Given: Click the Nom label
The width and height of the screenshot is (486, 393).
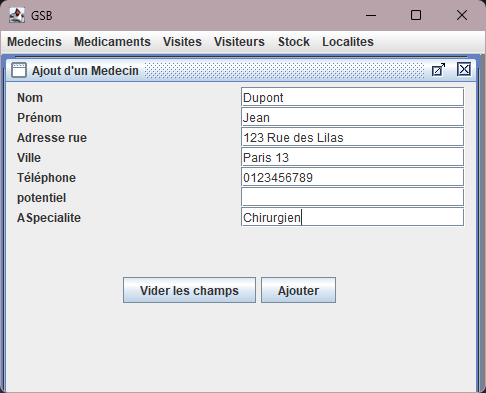Looking at the screenshot, I should (x=30, y=98).
